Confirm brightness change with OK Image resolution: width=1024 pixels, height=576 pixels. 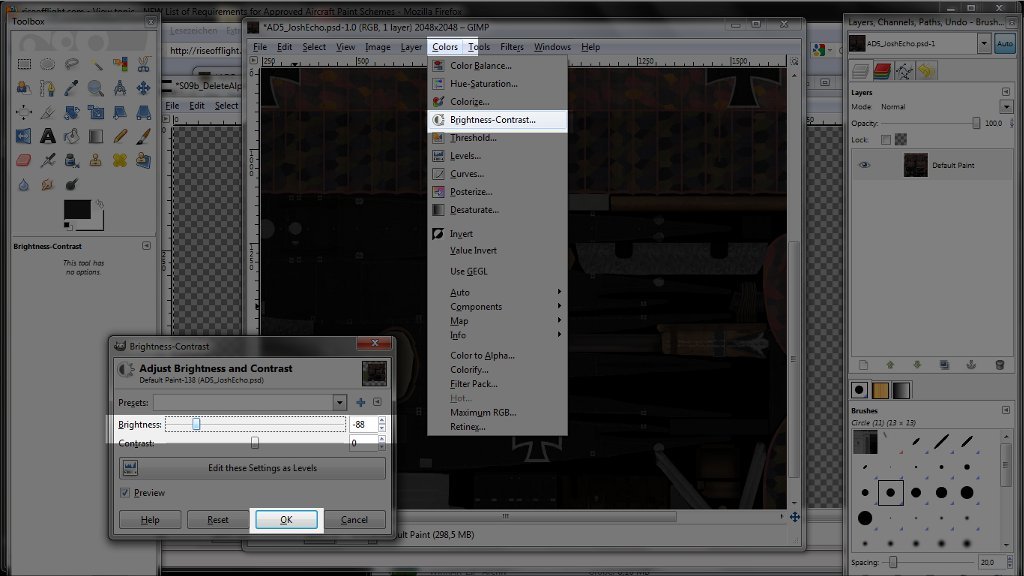286,520
